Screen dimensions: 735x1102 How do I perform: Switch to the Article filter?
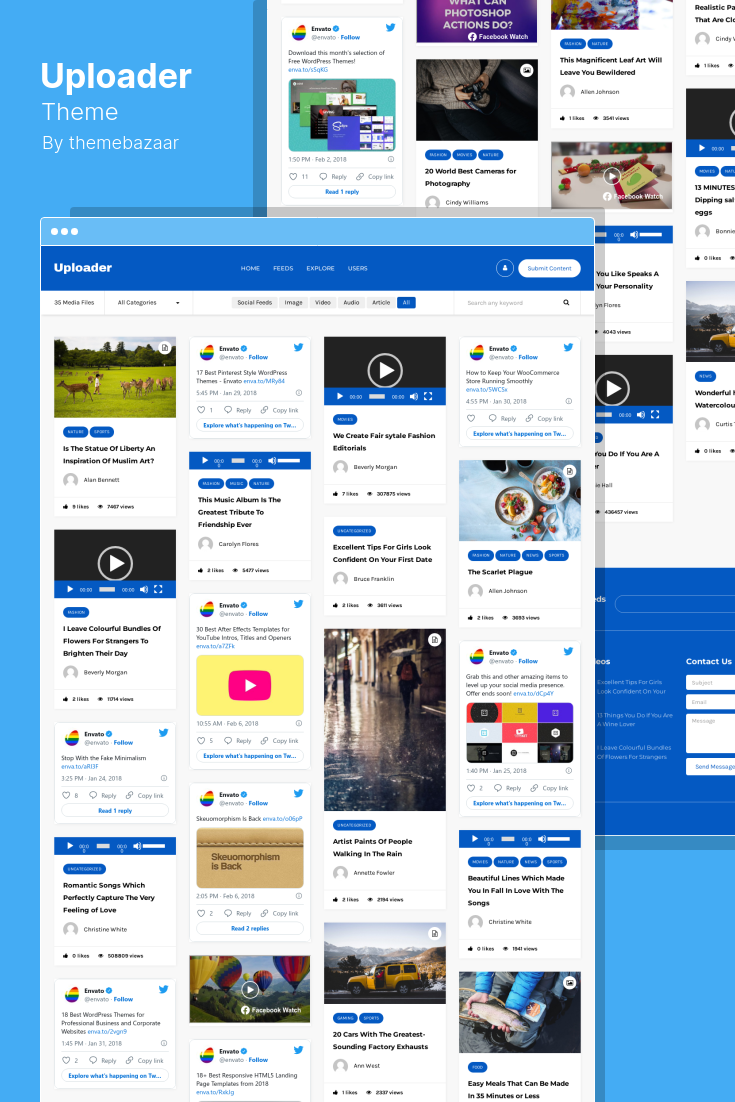coord(381,303)
